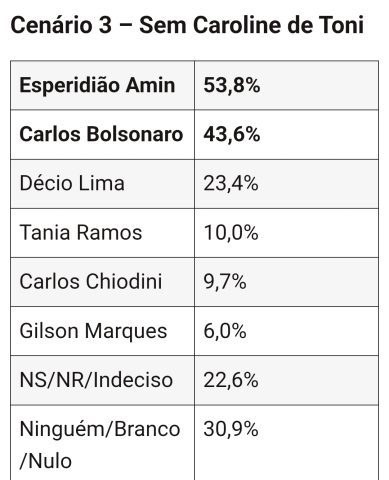Image resolution: width=389 pixels, height=480 pixels.
Task: Click the 43,6% percentage cell
Action: 287,135
